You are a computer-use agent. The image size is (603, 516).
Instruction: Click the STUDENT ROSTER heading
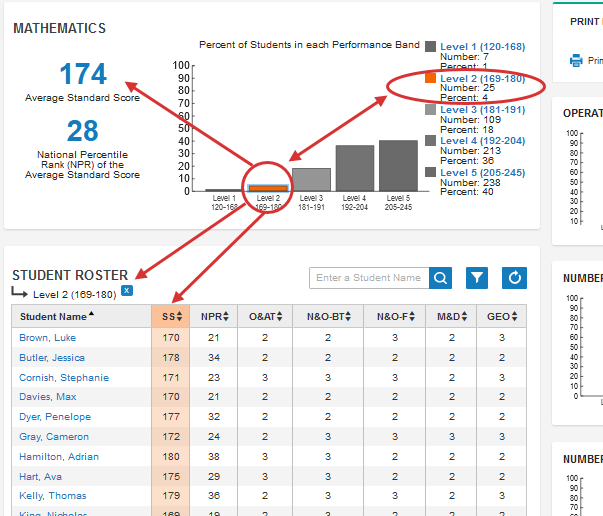(70, 275)
